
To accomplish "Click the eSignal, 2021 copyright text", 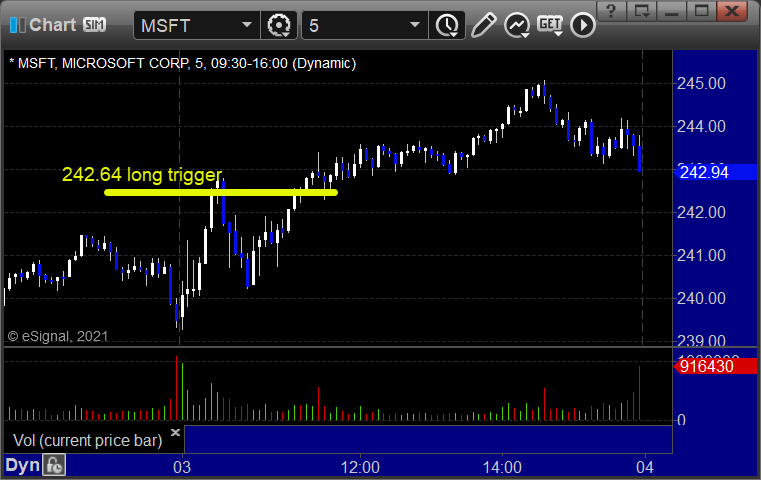I will coord(58,336).
